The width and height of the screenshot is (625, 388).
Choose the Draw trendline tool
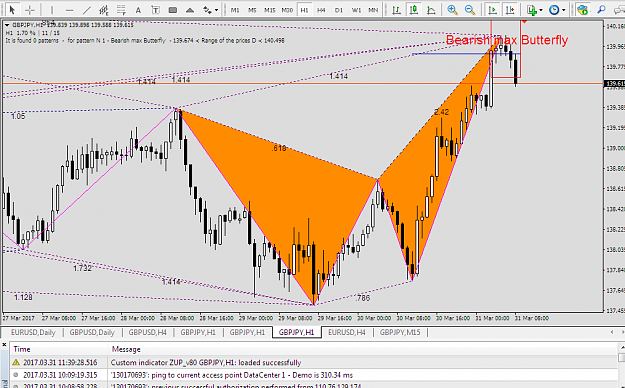pos(86,10)
